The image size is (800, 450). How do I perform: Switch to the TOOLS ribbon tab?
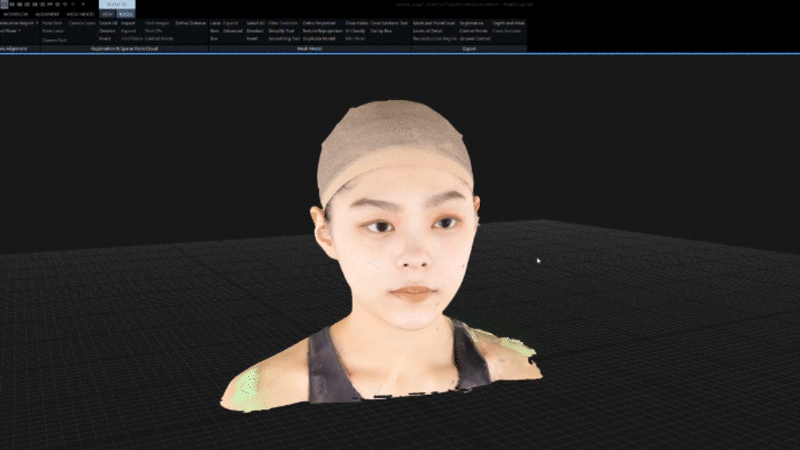126,14
